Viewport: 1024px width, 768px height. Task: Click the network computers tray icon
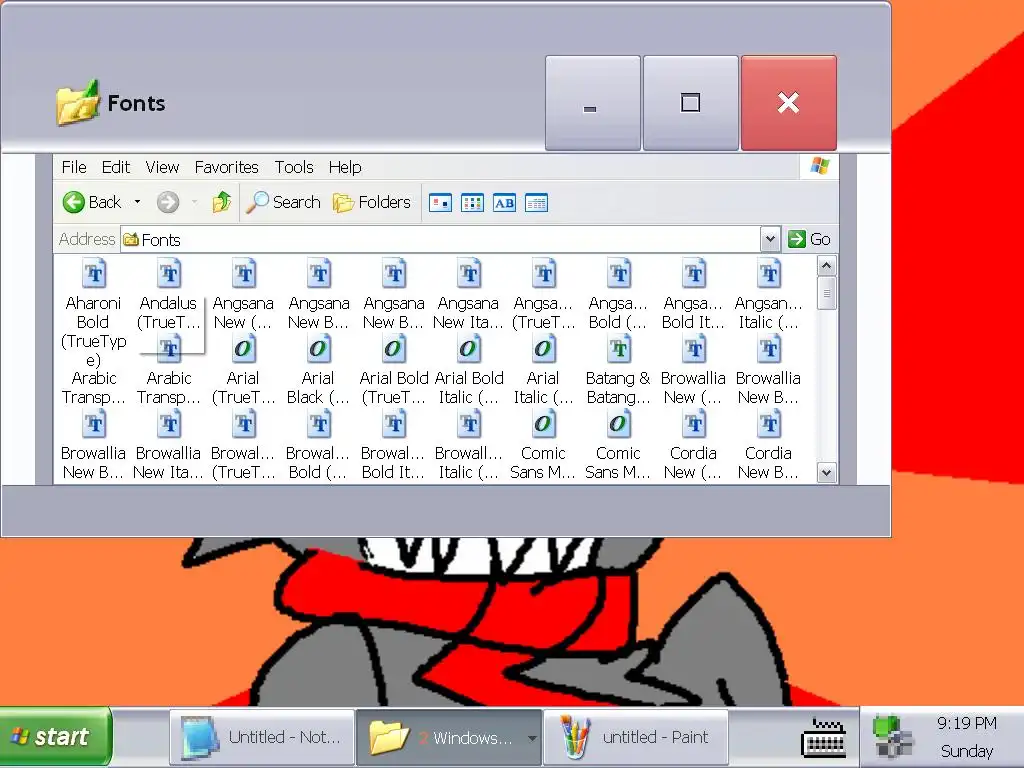click(892, 737)
